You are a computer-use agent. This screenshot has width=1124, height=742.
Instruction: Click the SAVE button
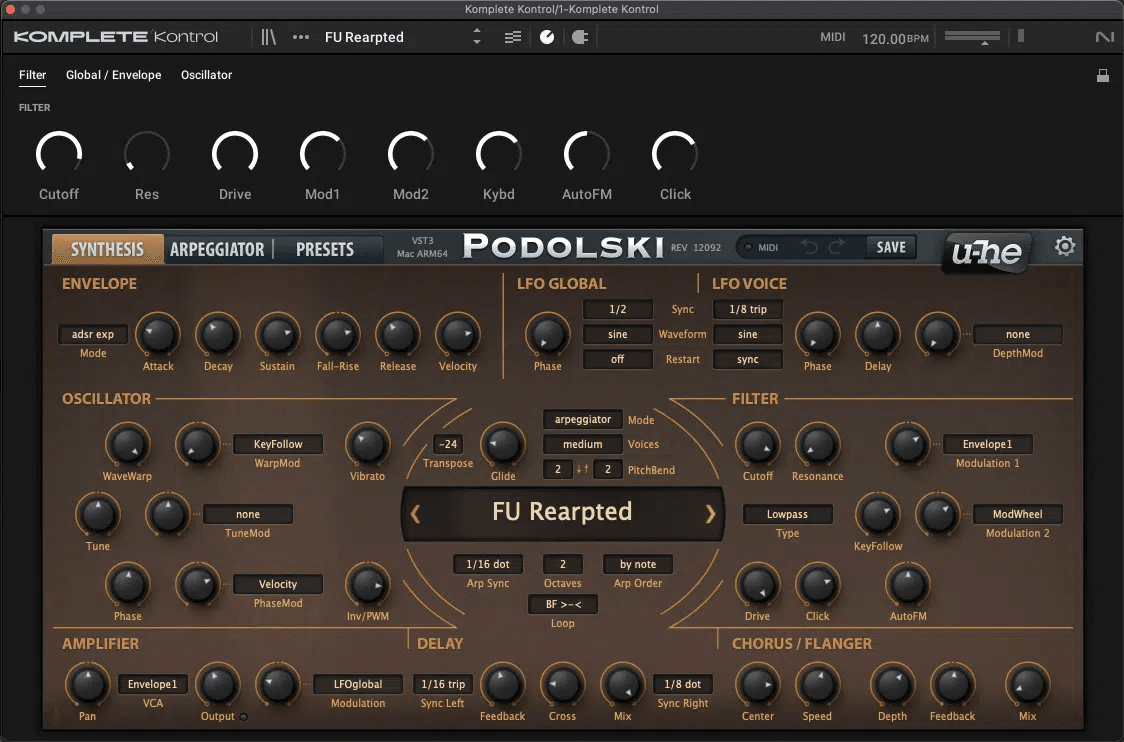(x=891, y=247)
